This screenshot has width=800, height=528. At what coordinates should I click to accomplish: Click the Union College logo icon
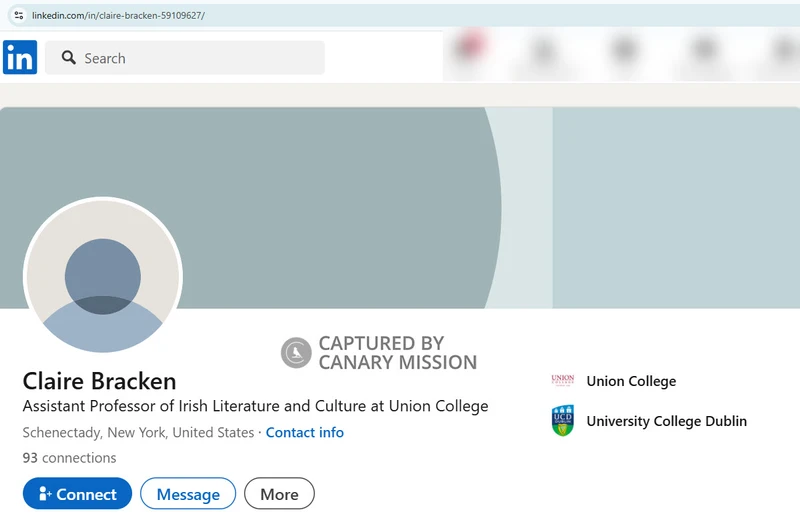(x=563, y=381)
